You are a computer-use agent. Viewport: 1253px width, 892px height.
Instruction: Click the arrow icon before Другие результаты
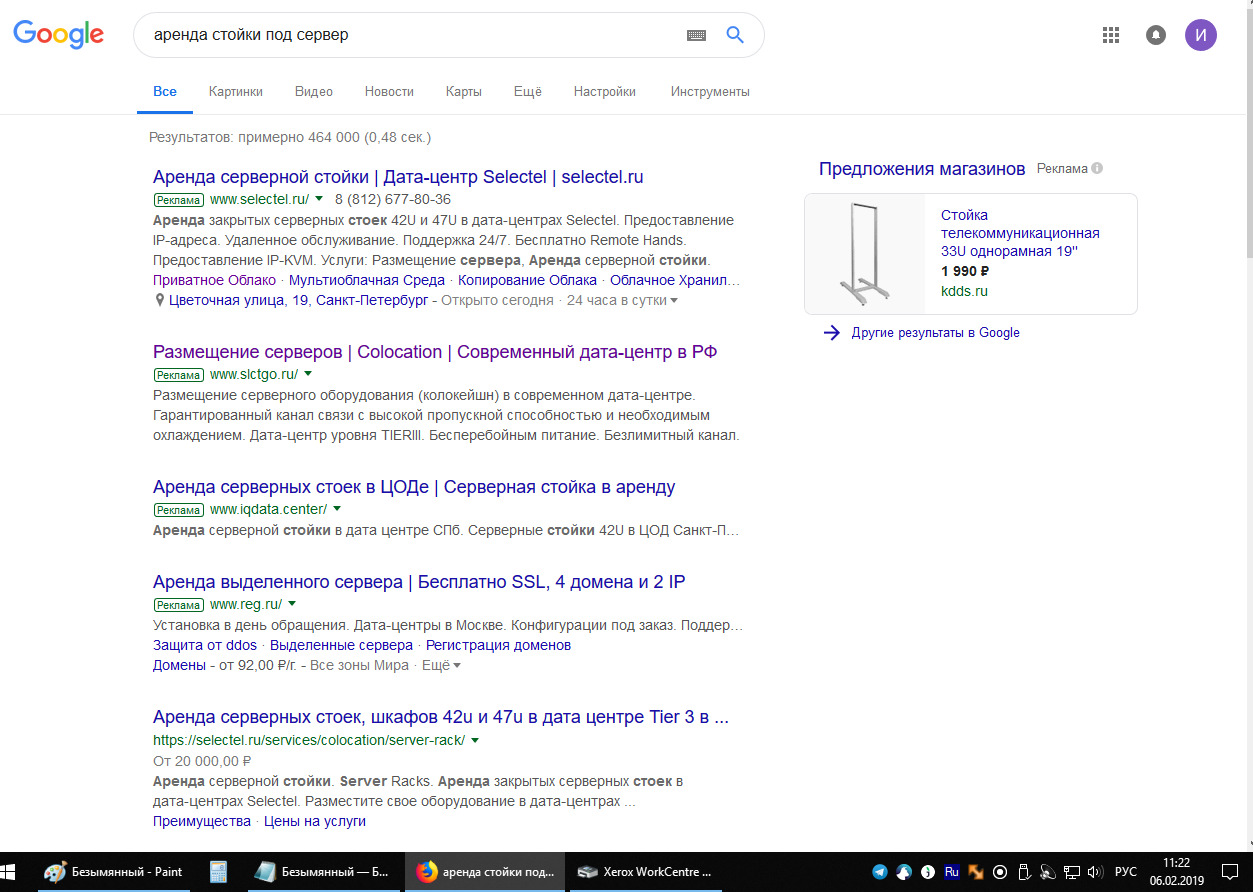831,332
